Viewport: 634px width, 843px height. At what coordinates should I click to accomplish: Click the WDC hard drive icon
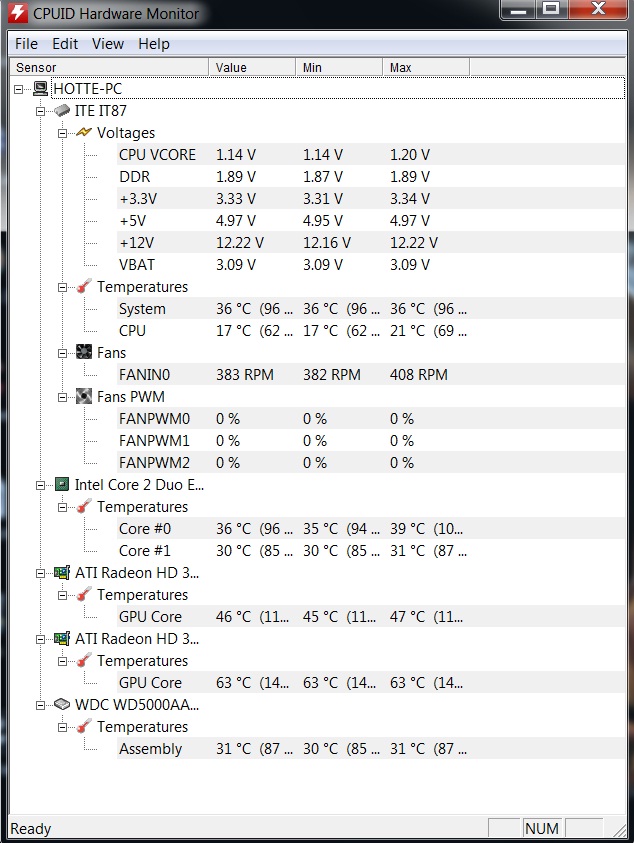click(x=62, y=704)
